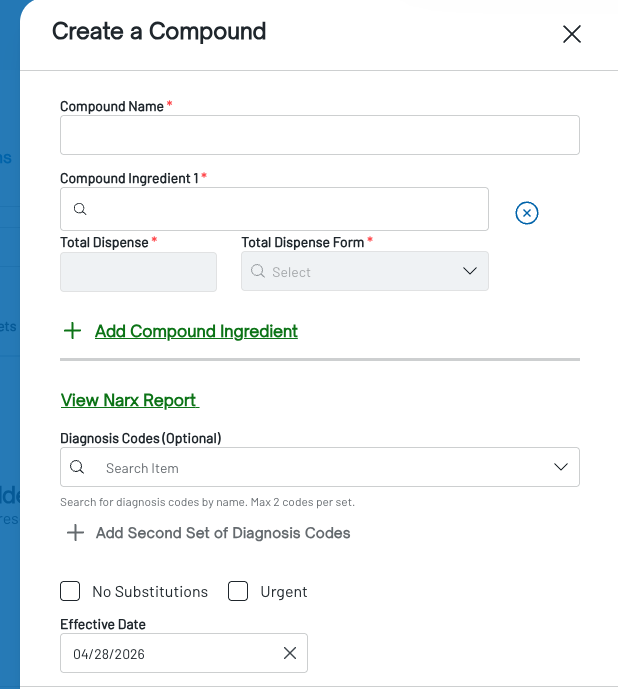
Task: Click the magnifier icon in Compound Ingredient field
Action: [80, 209]
